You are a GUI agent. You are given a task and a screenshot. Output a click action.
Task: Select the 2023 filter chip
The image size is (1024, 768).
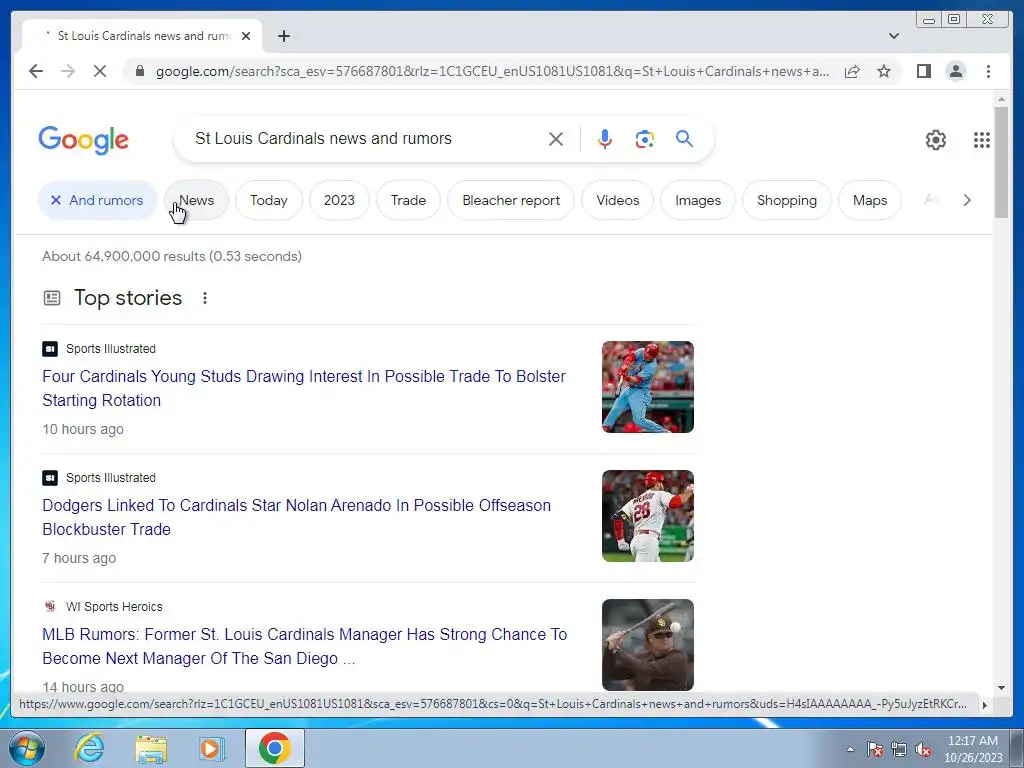(339, 200)
